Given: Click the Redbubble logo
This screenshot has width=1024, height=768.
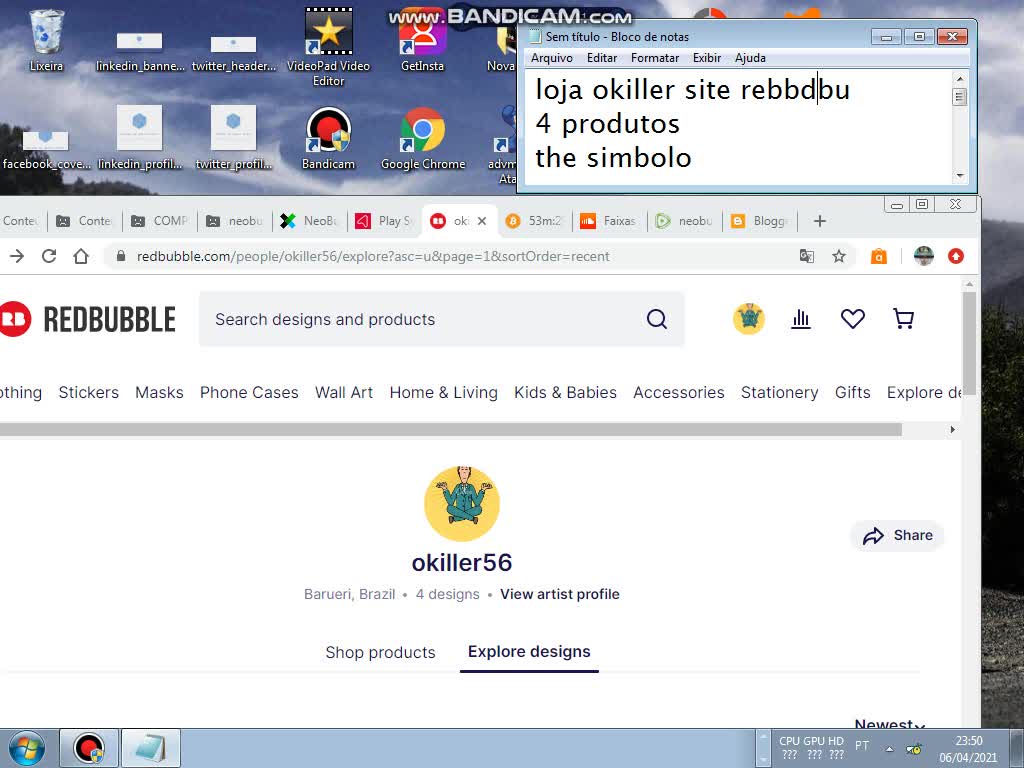Looking at the screenshot, I should tap(88, 319).
